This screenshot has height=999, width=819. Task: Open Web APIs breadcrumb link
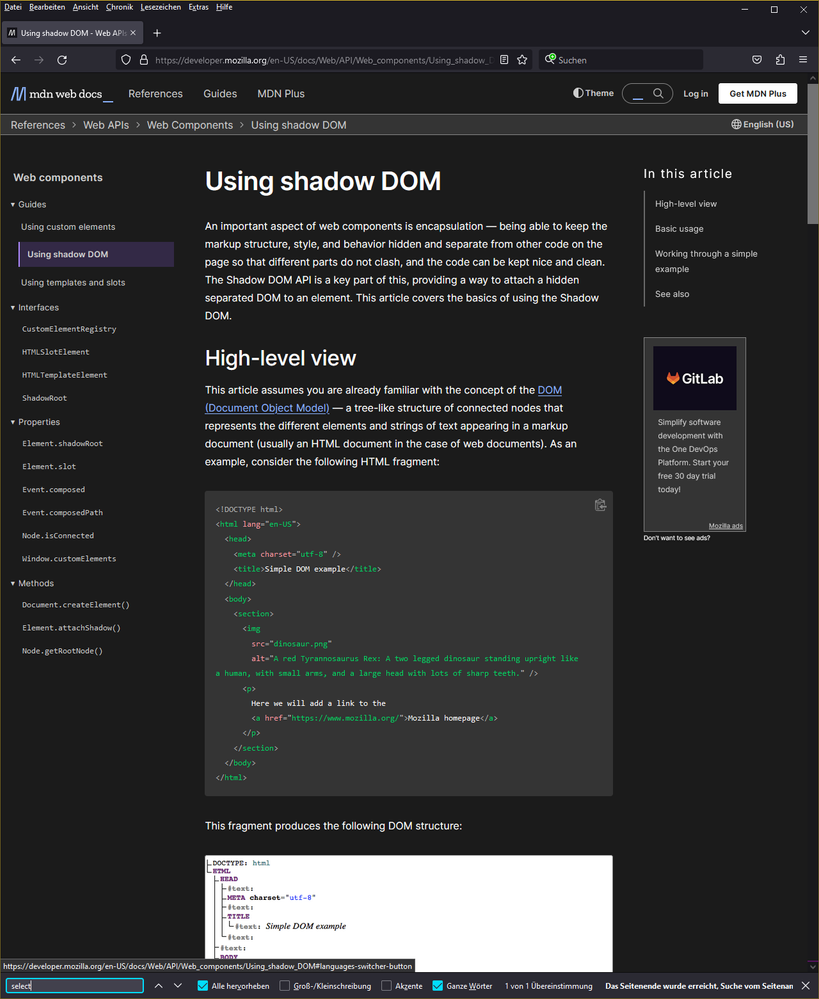[106, 125]
